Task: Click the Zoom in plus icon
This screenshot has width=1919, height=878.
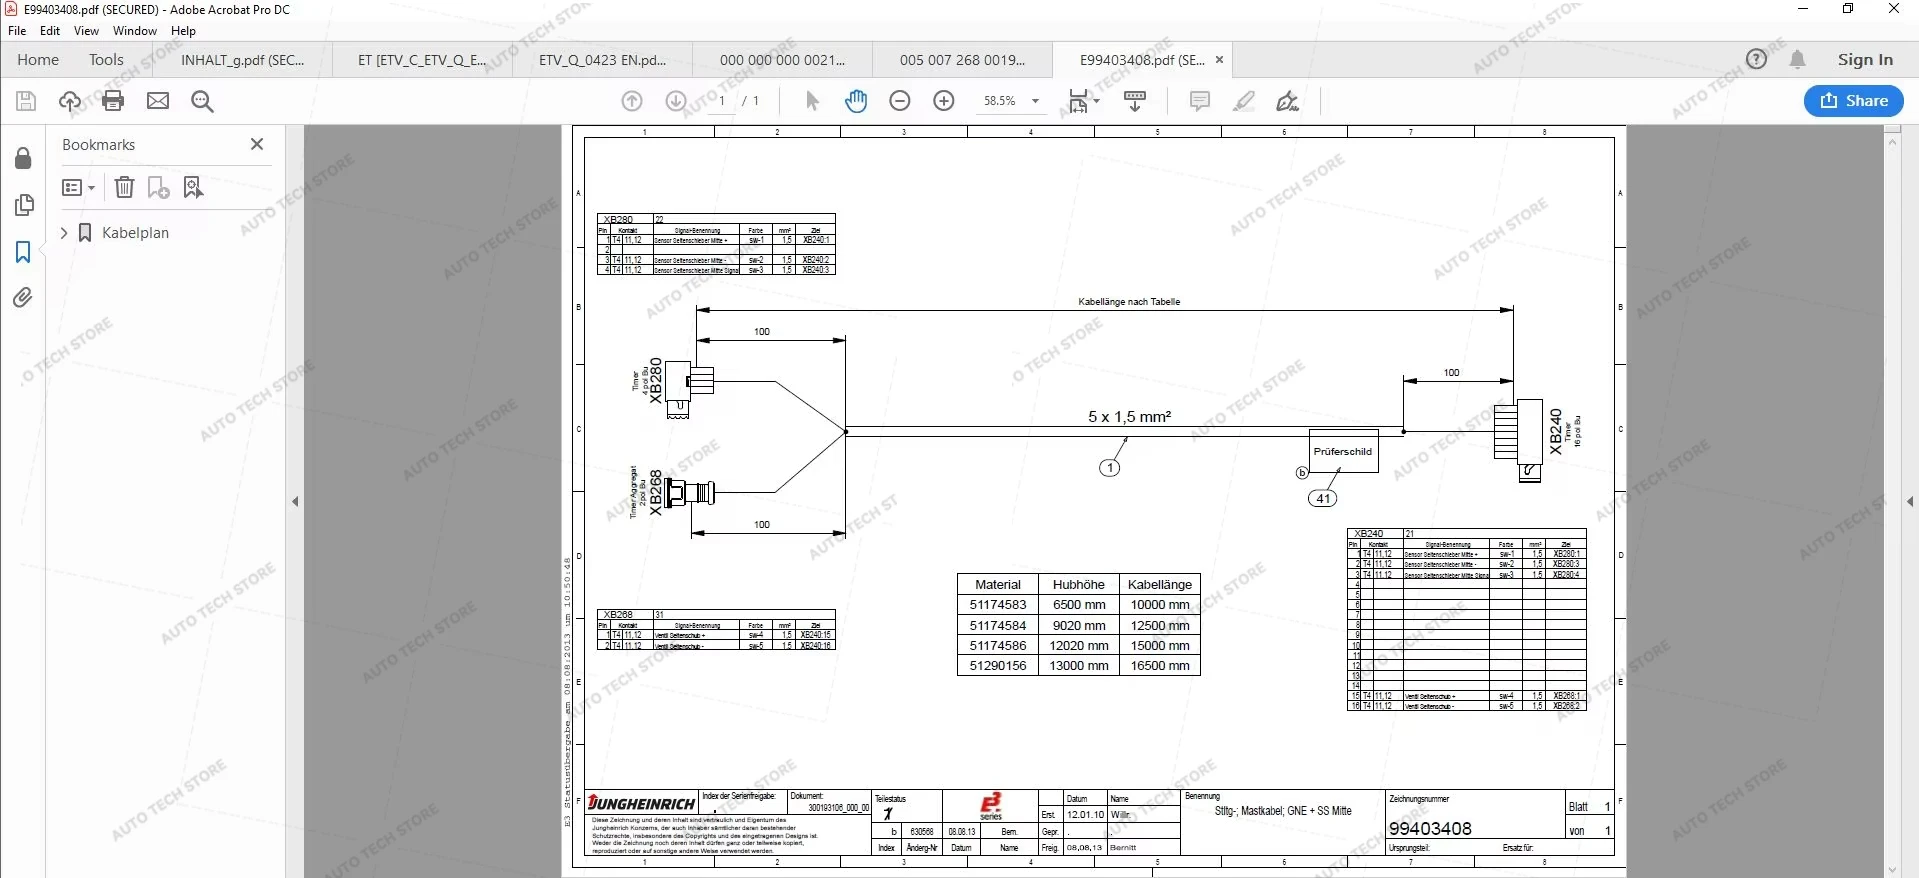Action: [943, 101]
